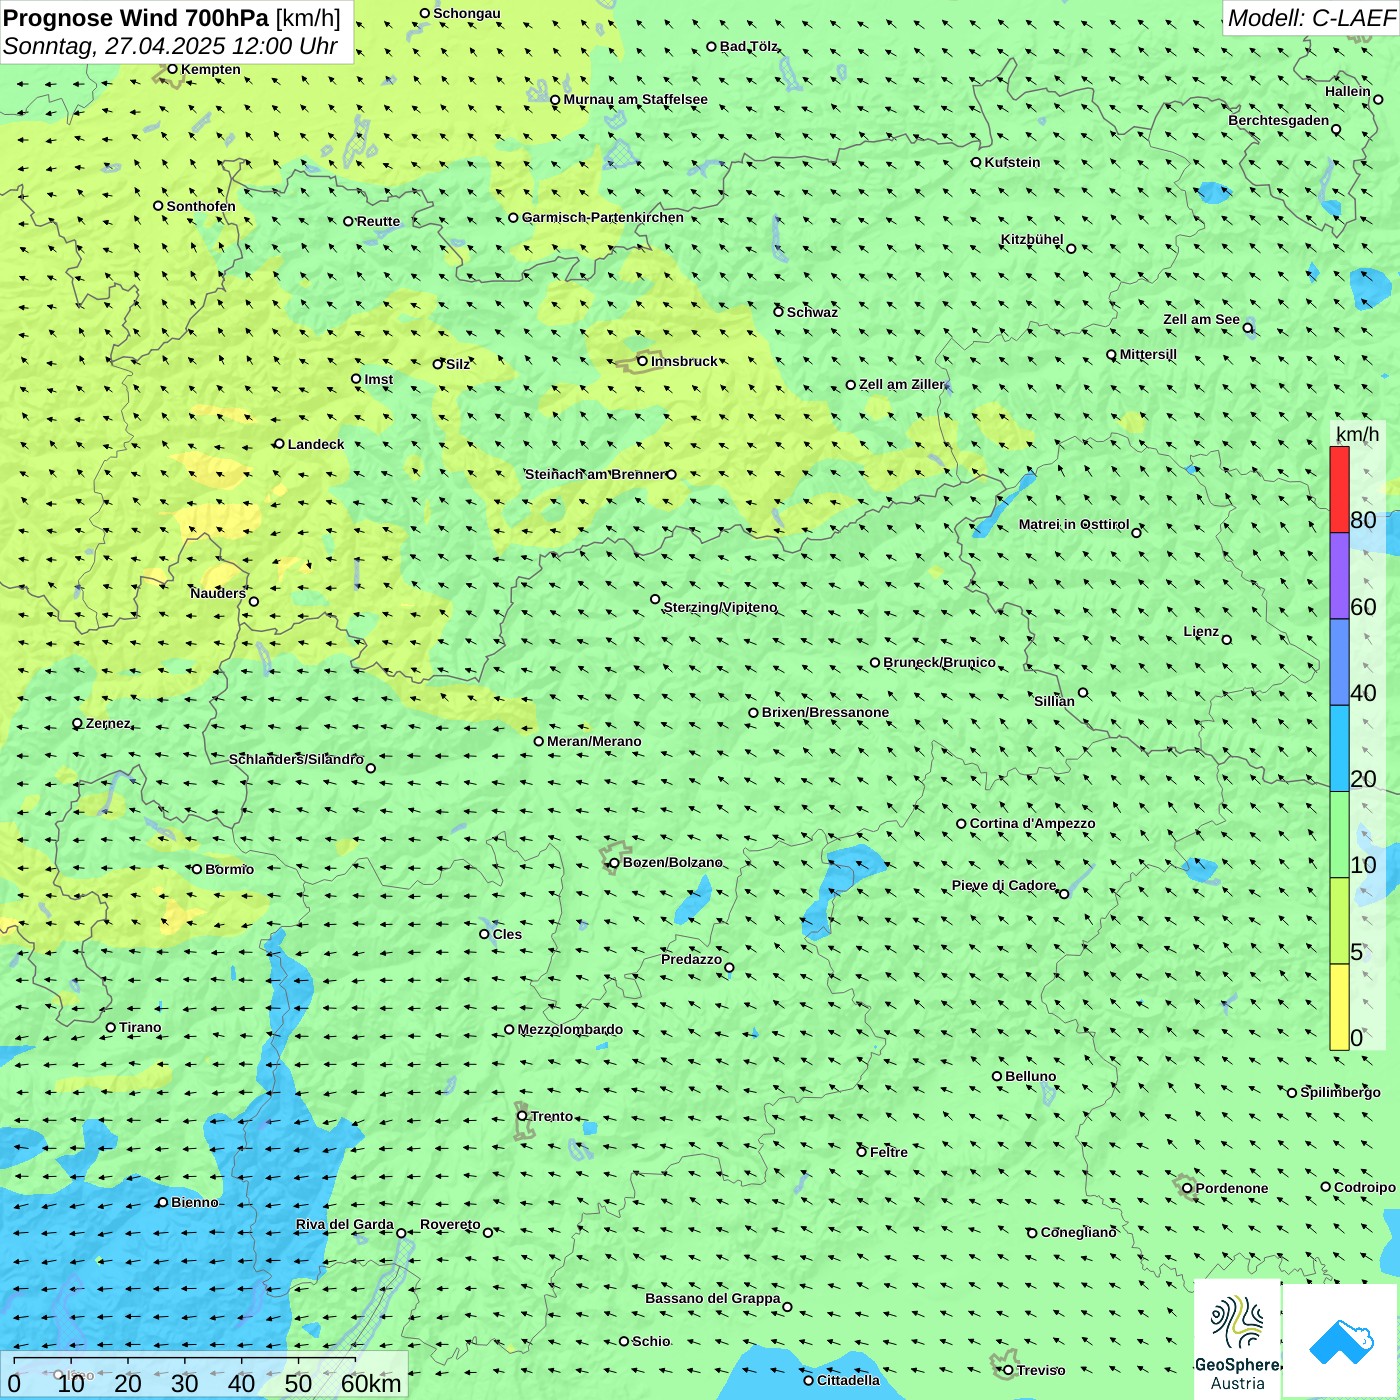Click the yellow legend swatch between 0 and 5
The height and width of the screenshot is (1400, 1400).
[1339, 1007]
